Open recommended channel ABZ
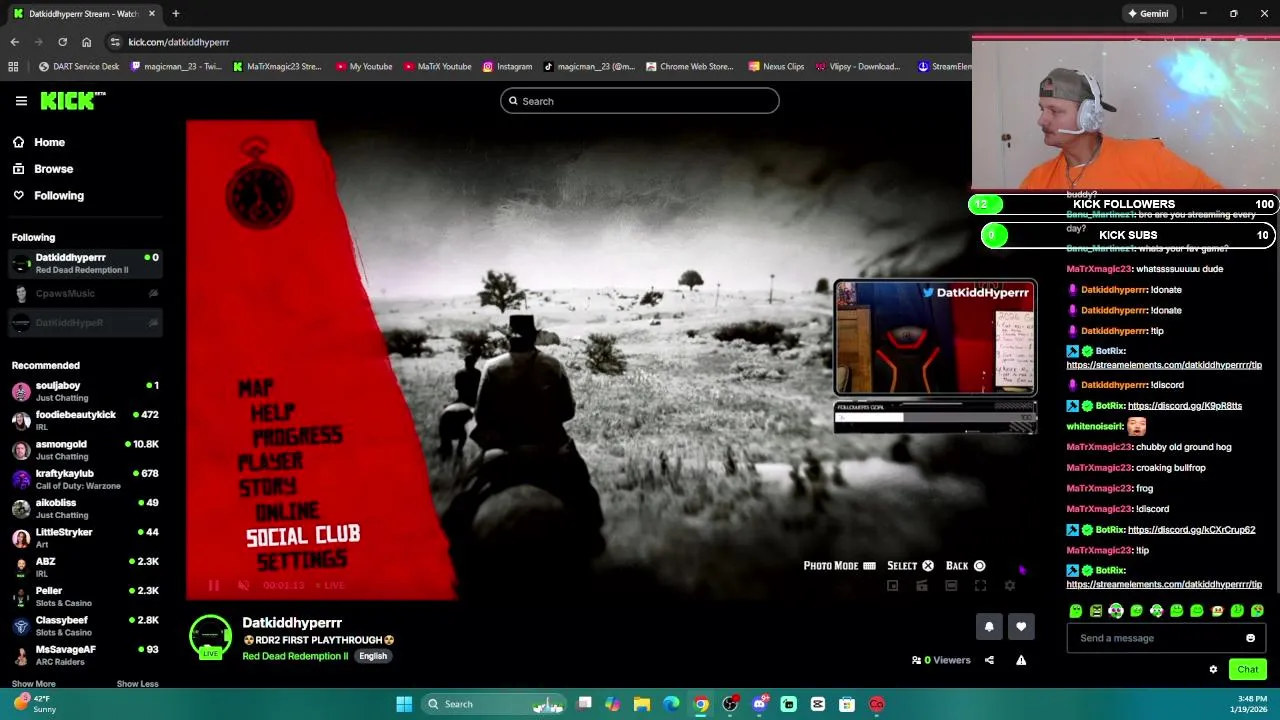 85,567
